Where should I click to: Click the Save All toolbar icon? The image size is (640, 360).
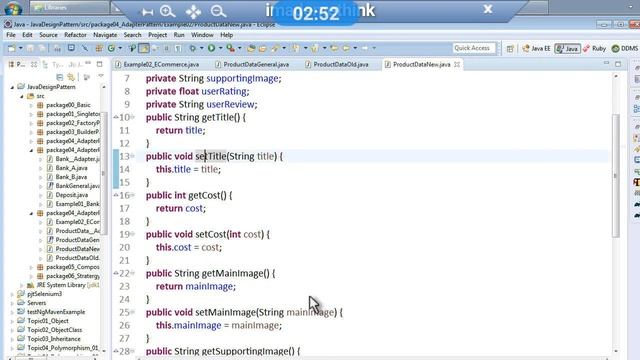[x=42, y=48]
